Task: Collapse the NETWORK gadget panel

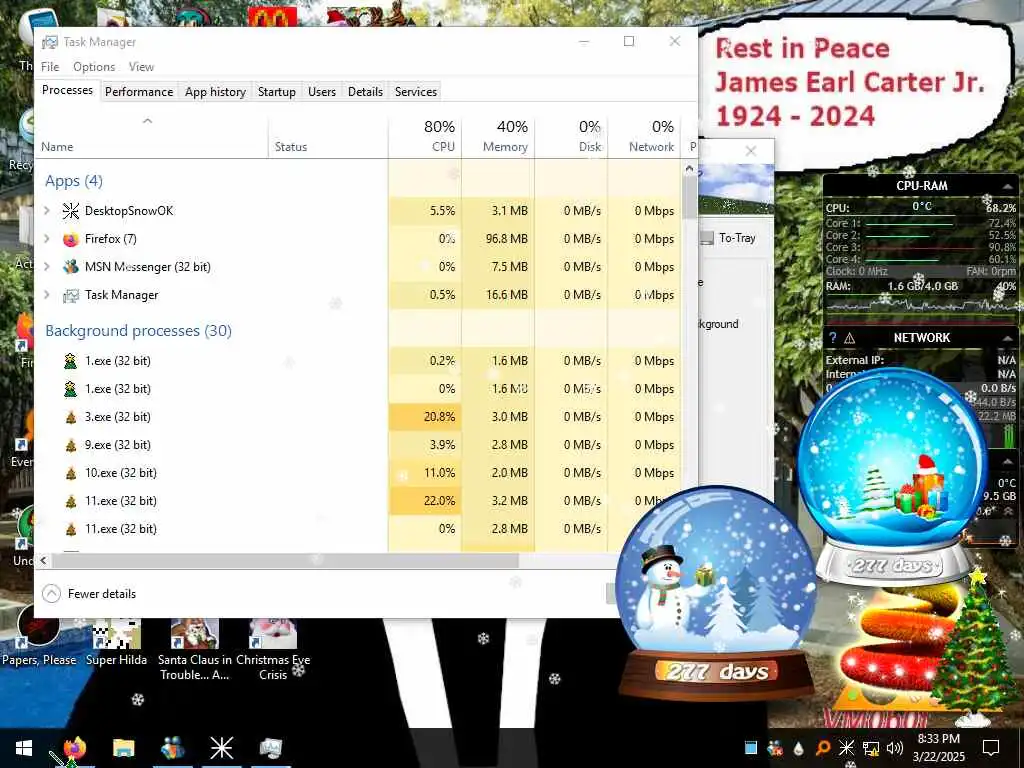Action: 1008,338
